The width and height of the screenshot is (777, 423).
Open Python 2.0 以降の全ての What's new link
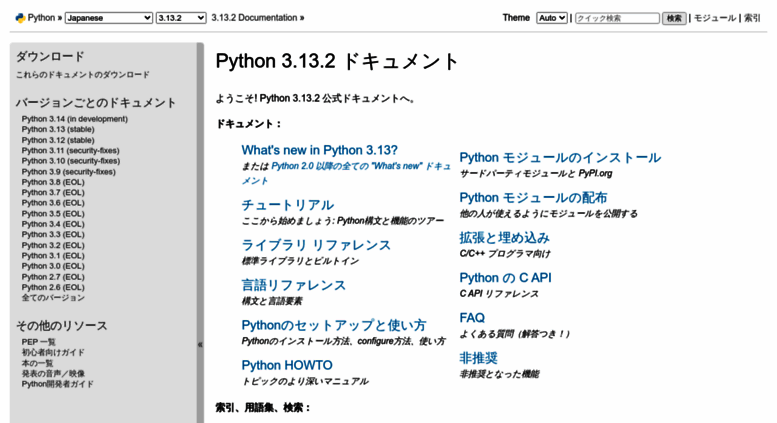pos(346,173)
